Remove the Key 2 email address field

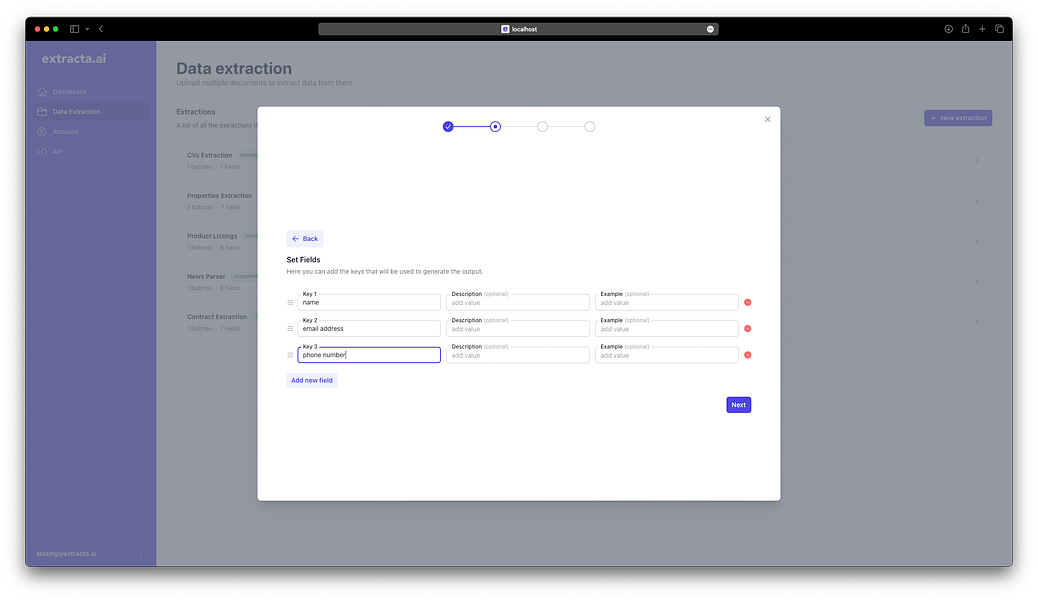pos(747,328)
